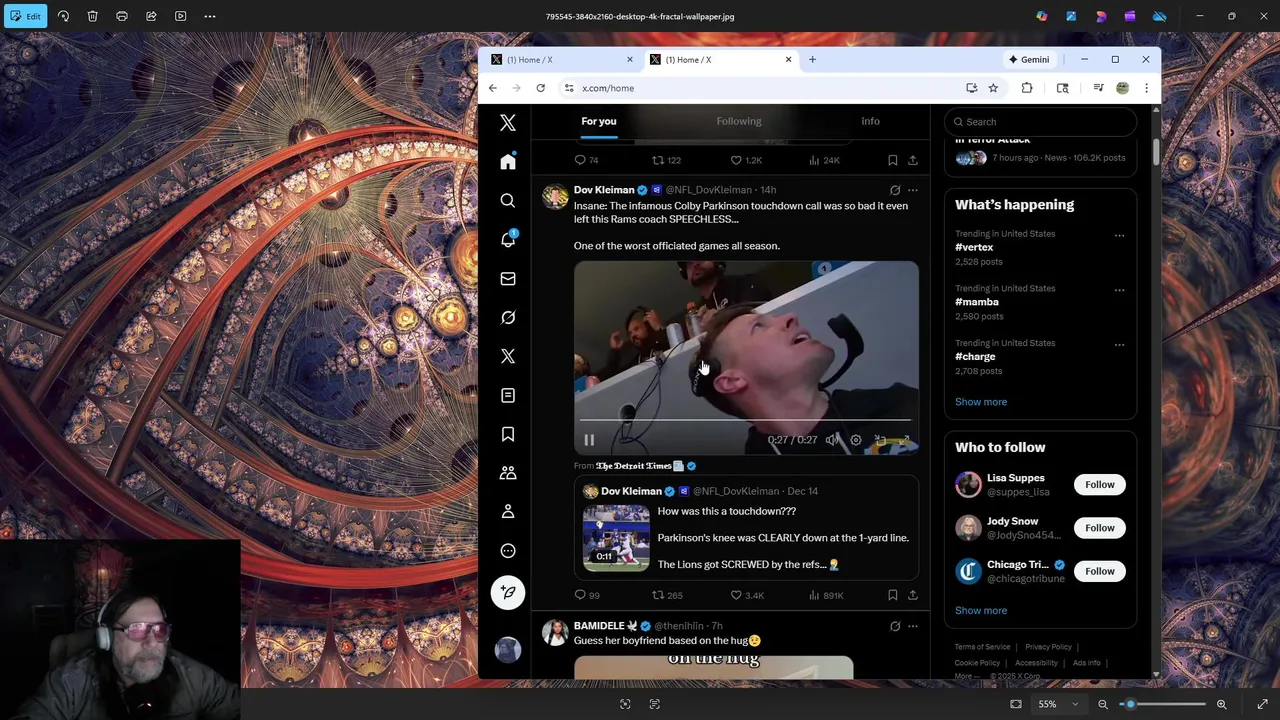
Task: Follow Lisa Suppes
Action: click(x=1099, y=485)
